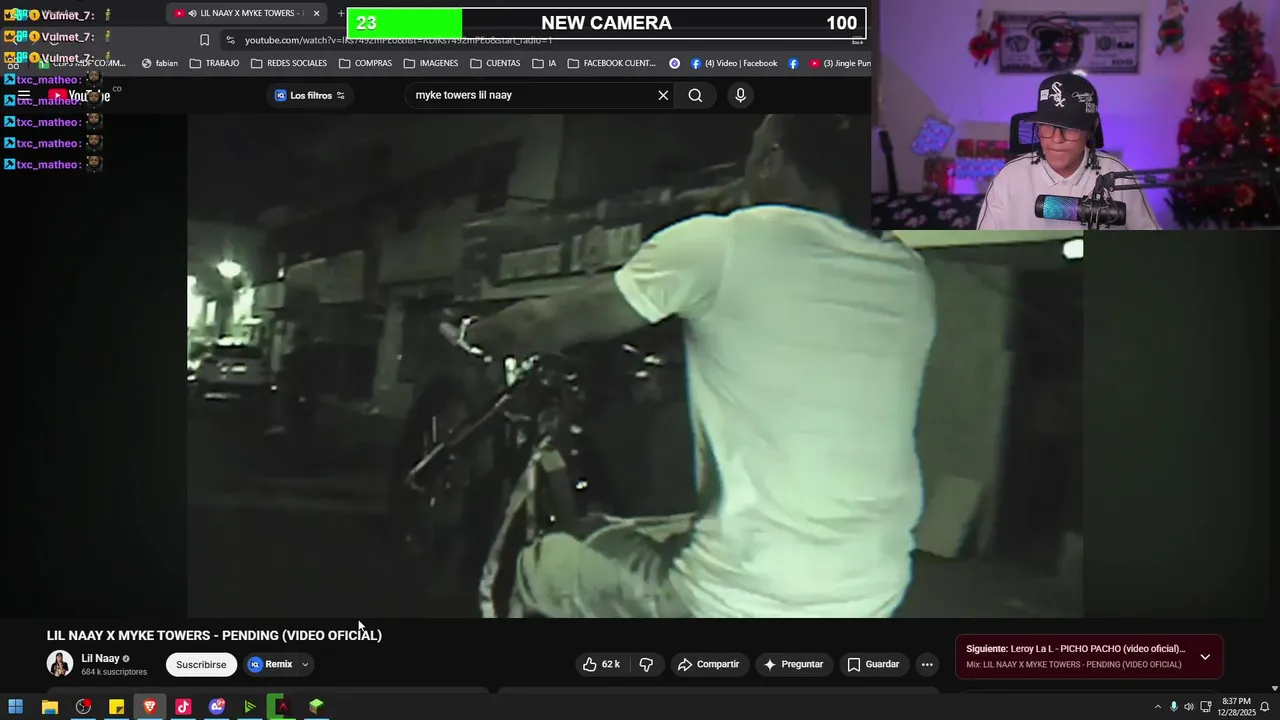Clear the search query with X icon
1280x720 pixels.
663,95
